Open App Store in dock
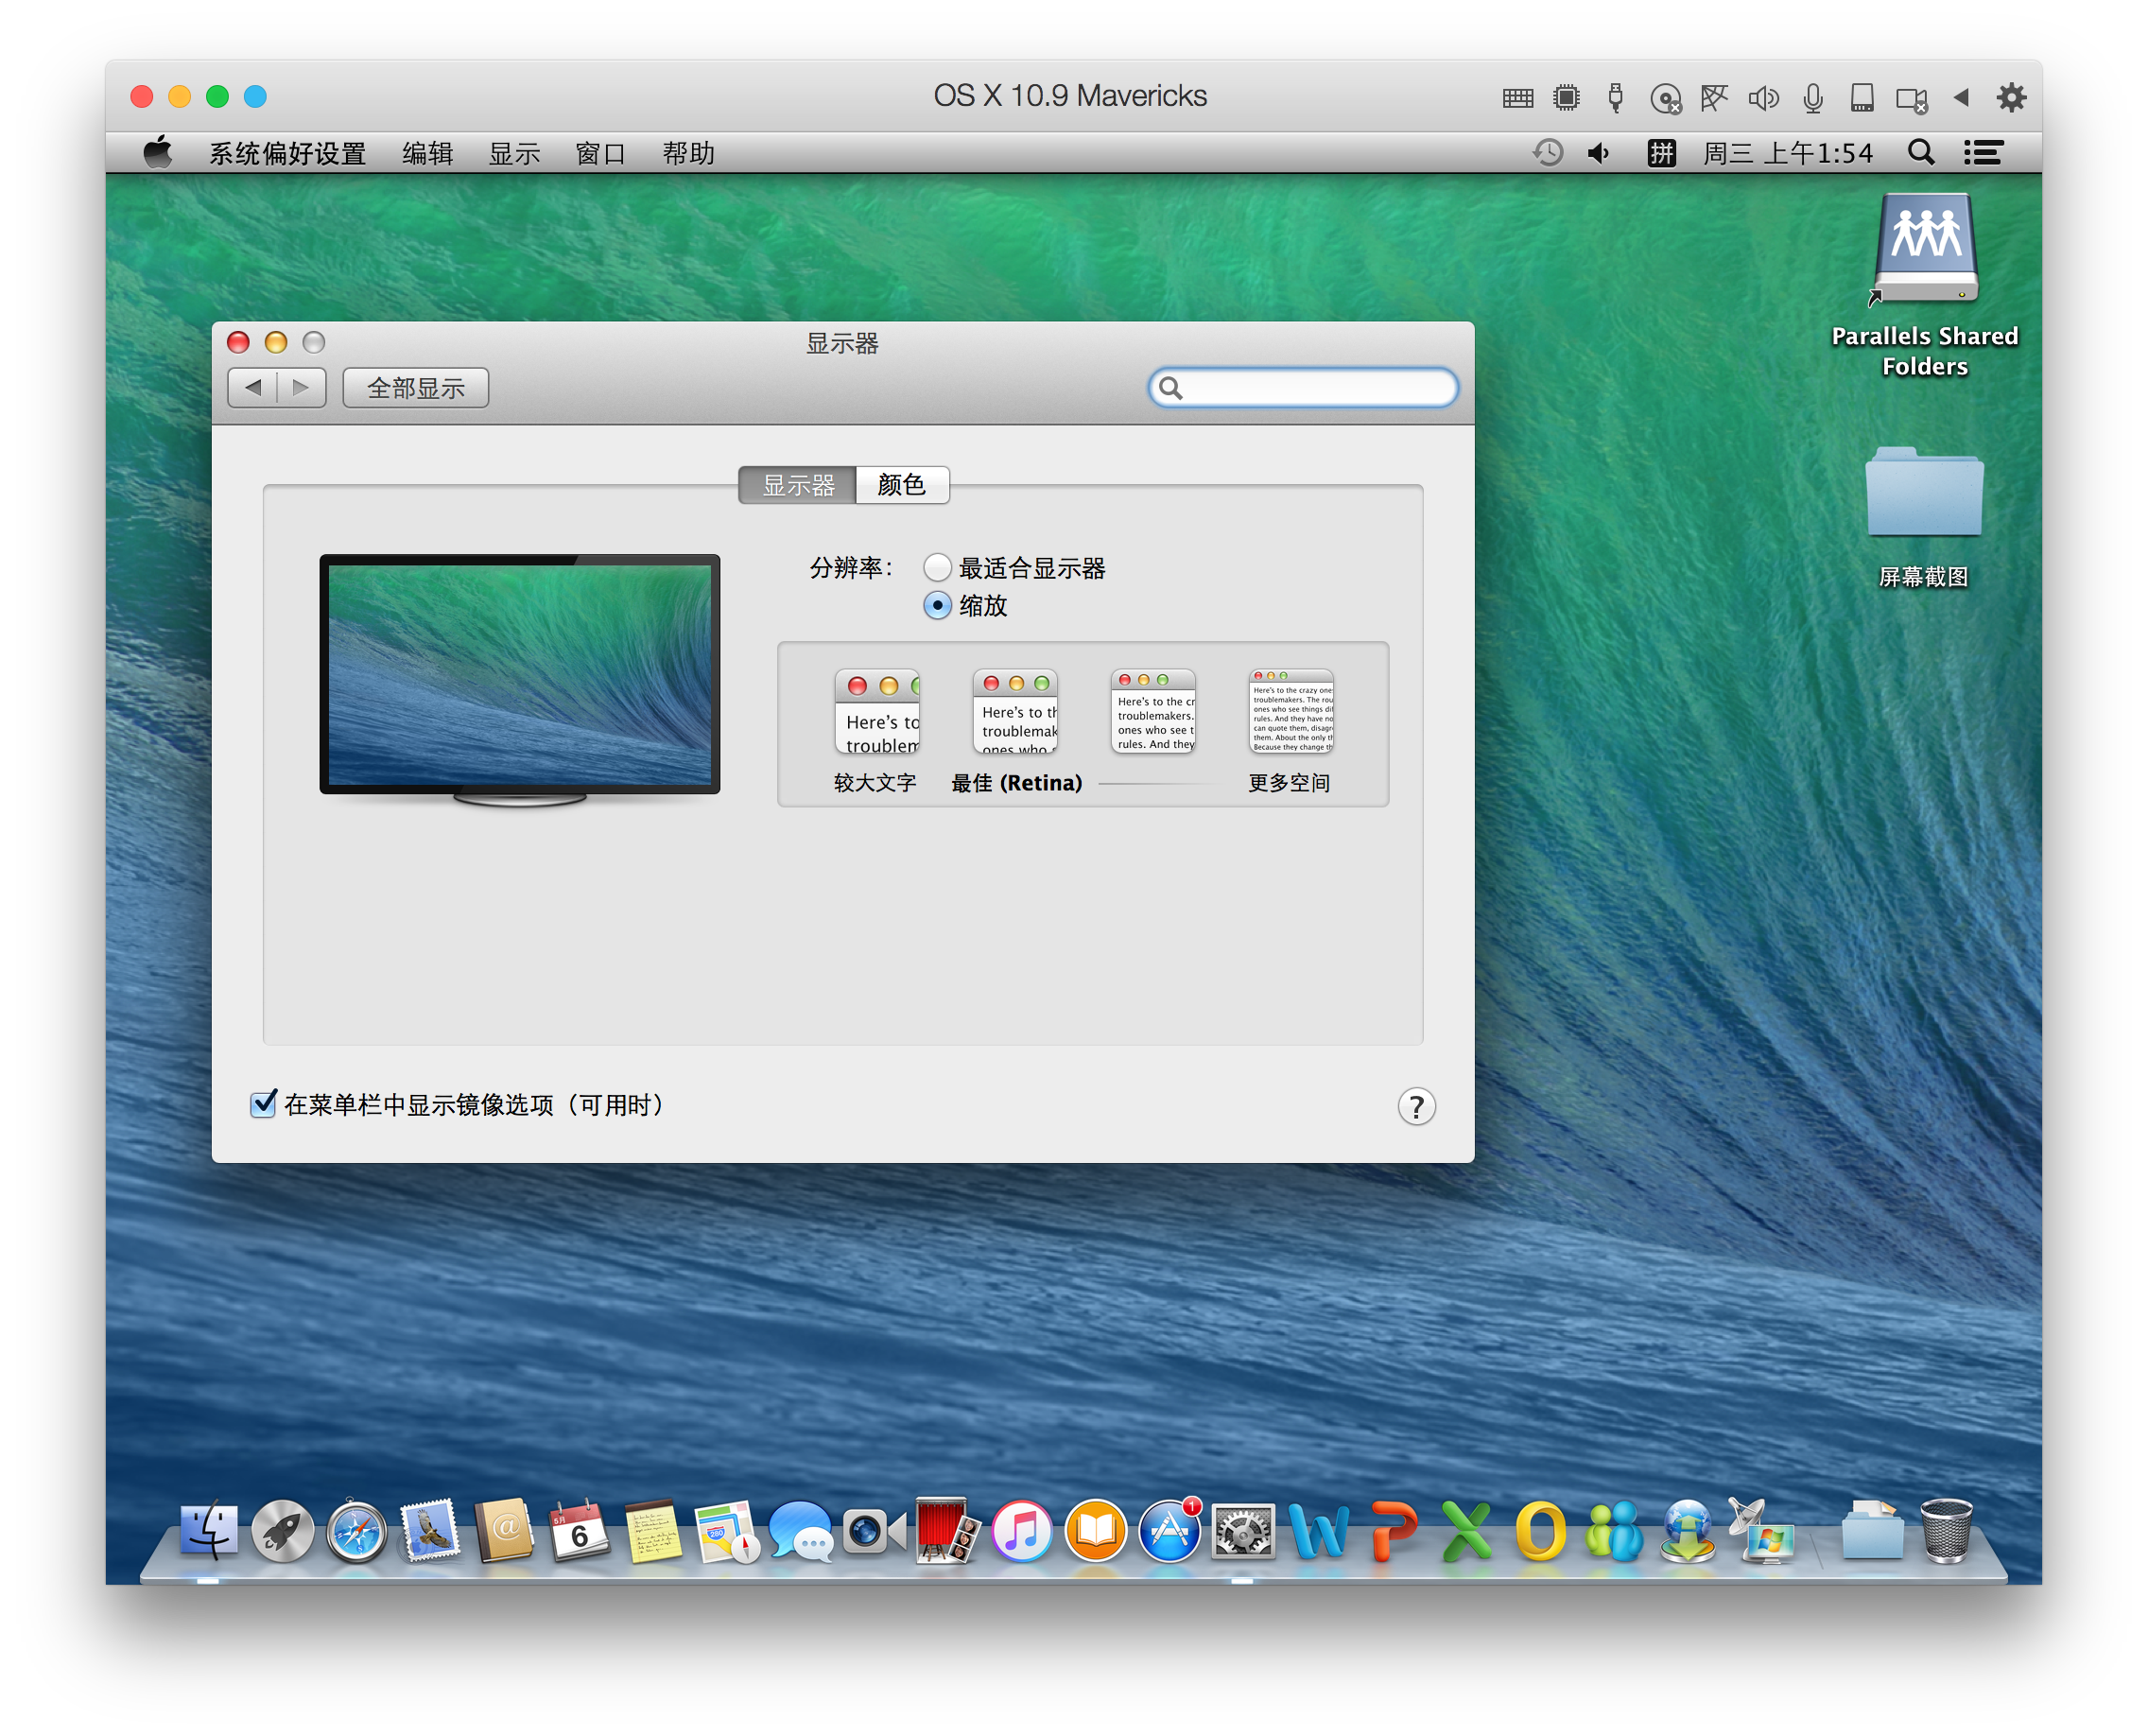The width and height of the screenshot is (2148, 1736). click(x=1169, y=1531)
